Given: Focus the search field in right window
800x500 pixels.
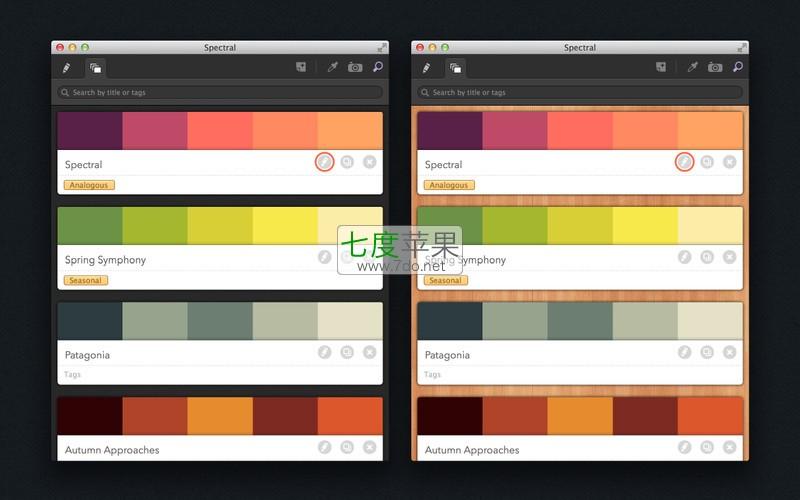Looking at the screenshot, I should pos(580,92).
